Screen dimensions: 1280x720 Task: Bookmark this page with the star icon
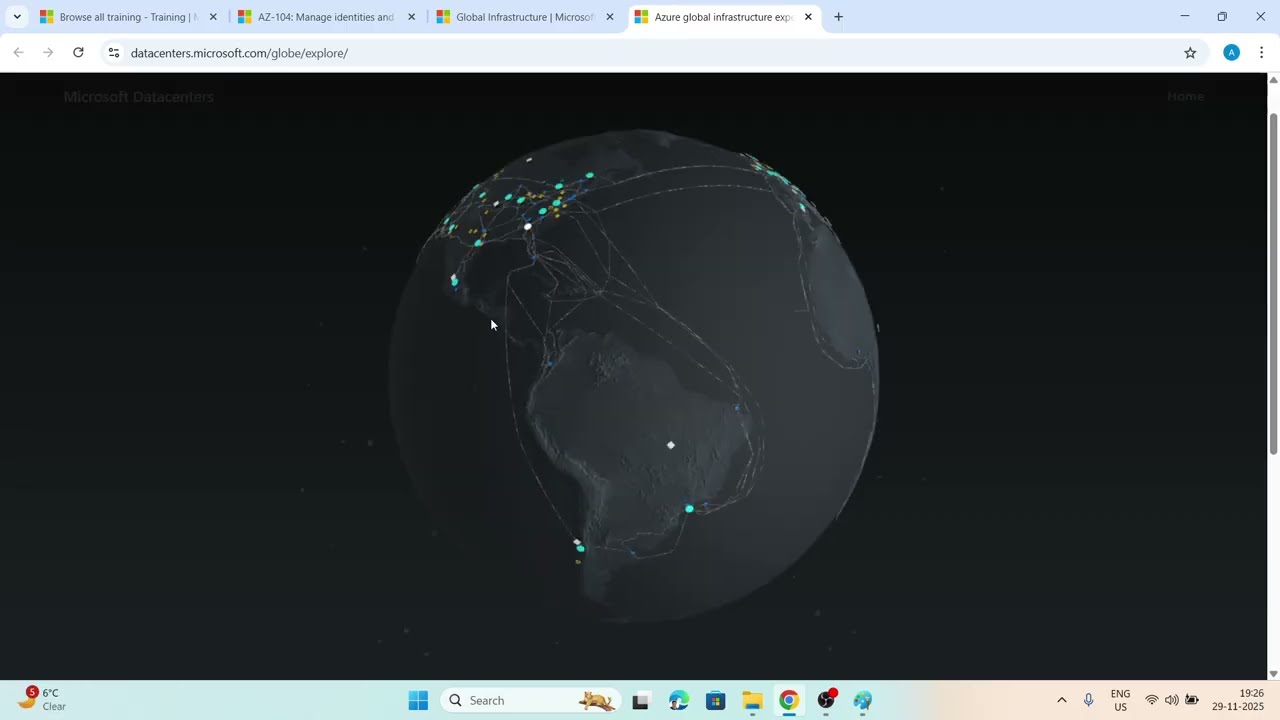click(x=1190, y=53)
